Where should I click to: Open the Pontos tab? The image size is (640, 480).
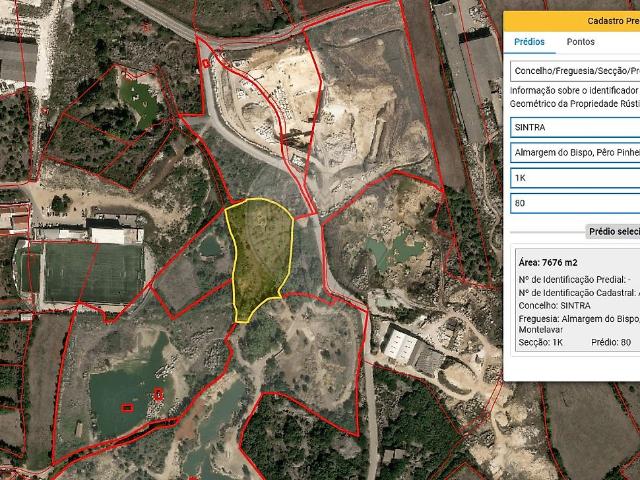pyautogui.click(x=580, y=42)
